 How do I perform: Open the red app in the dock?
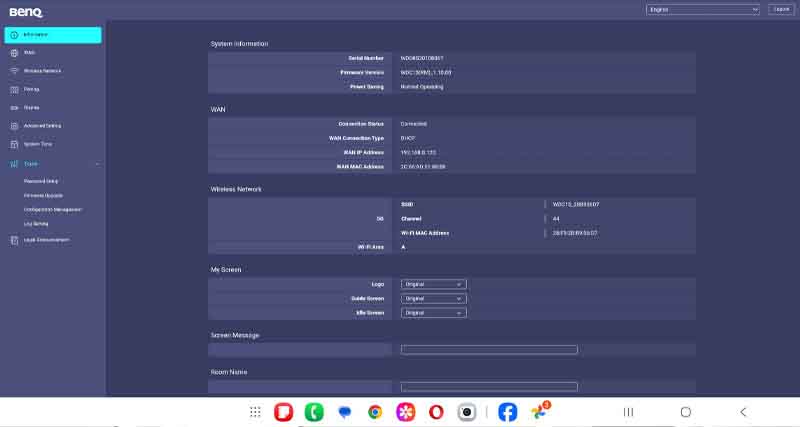283,412
